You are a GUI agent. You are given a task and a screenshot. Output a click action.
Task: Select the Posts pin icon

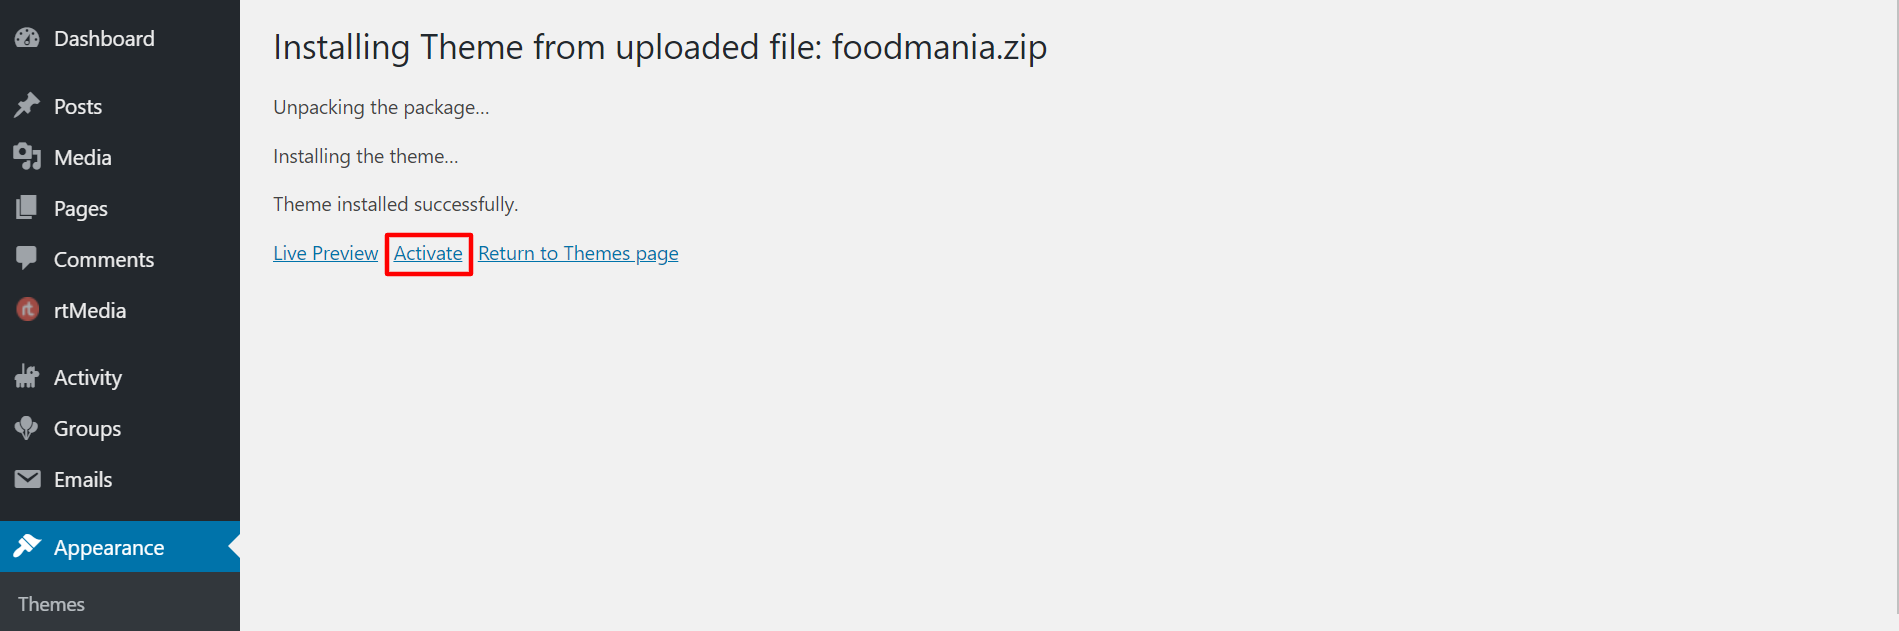27,105
